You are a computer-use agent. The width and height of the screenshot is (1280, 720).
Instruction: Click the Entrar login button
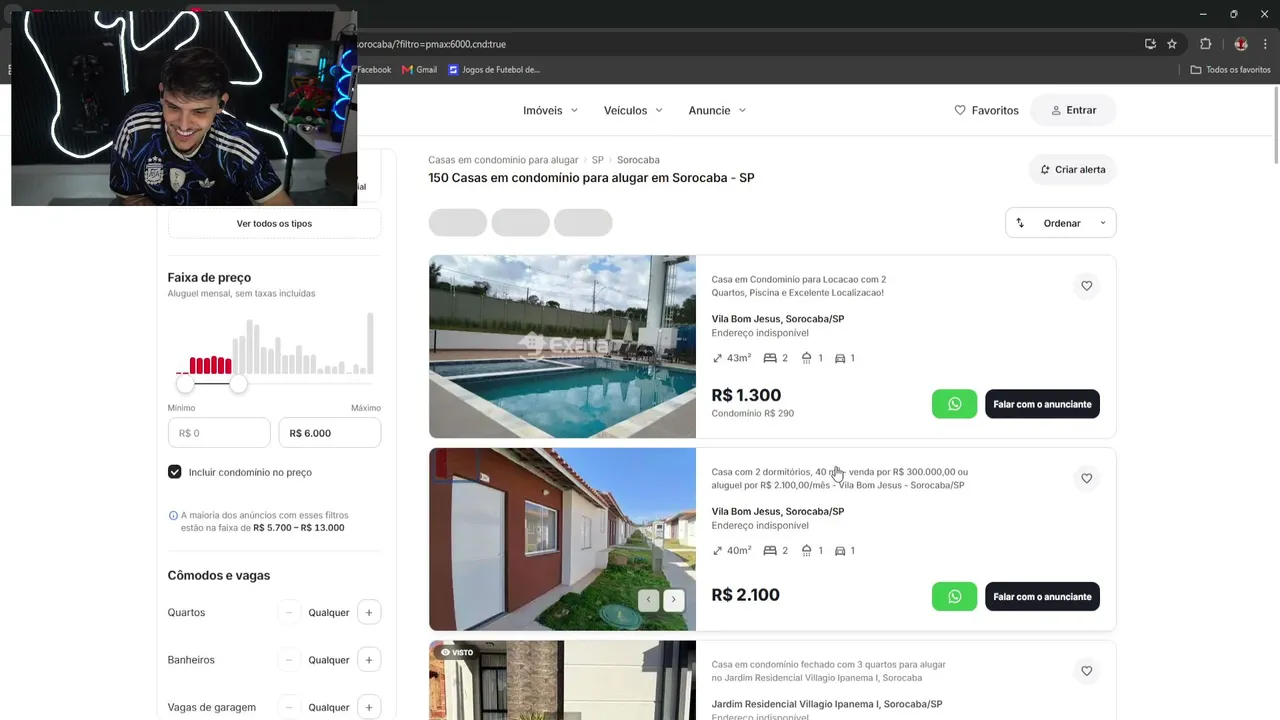[x=1073, y=110]
